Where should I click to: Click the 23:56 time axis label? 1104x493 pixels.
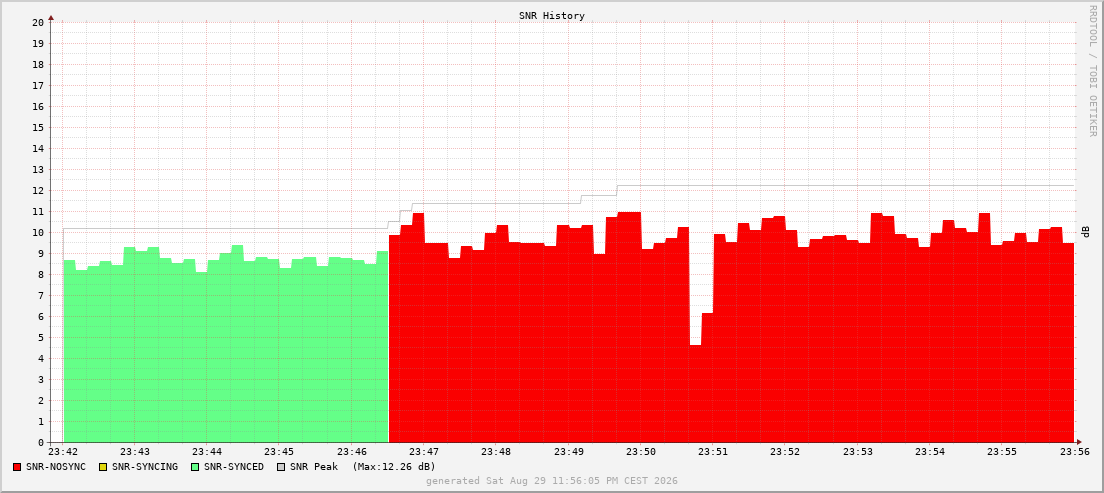pos(1074,452)
